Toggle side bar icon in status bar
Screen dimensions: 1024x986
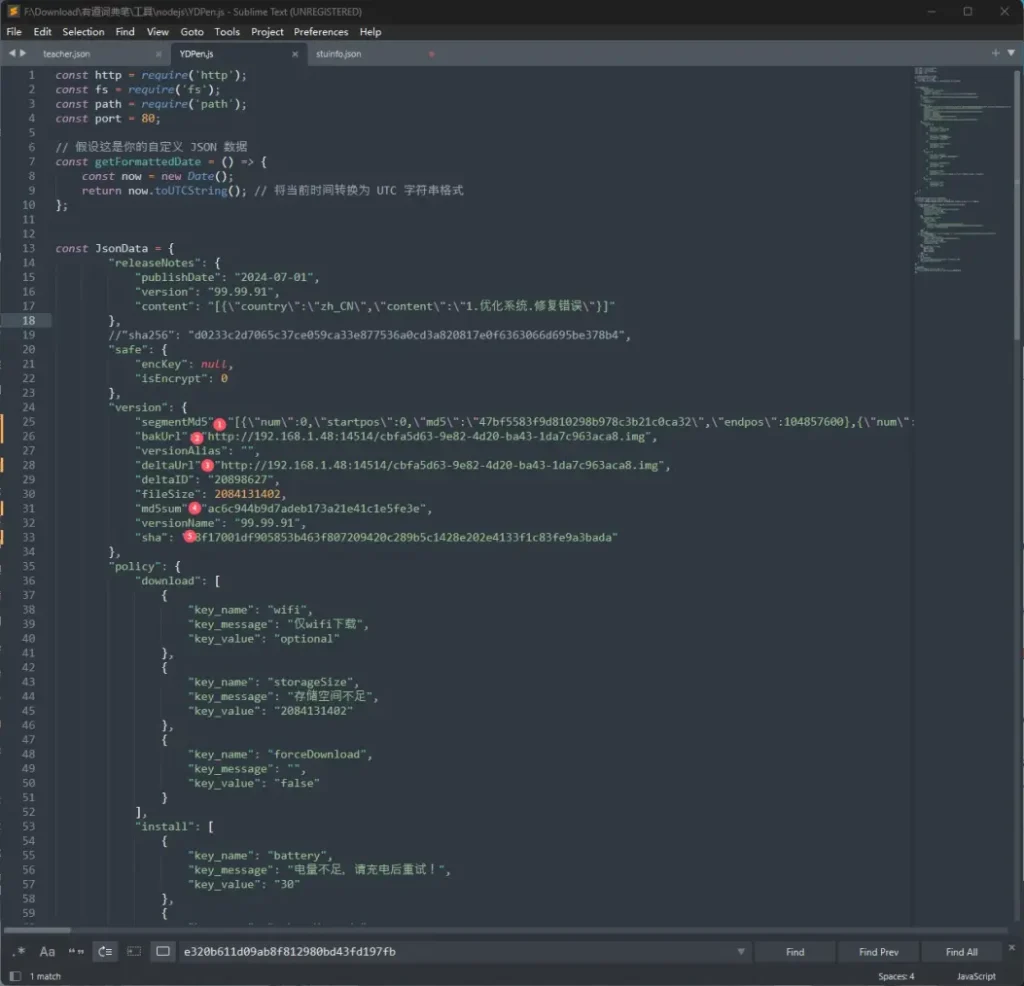tap(15, 976)
